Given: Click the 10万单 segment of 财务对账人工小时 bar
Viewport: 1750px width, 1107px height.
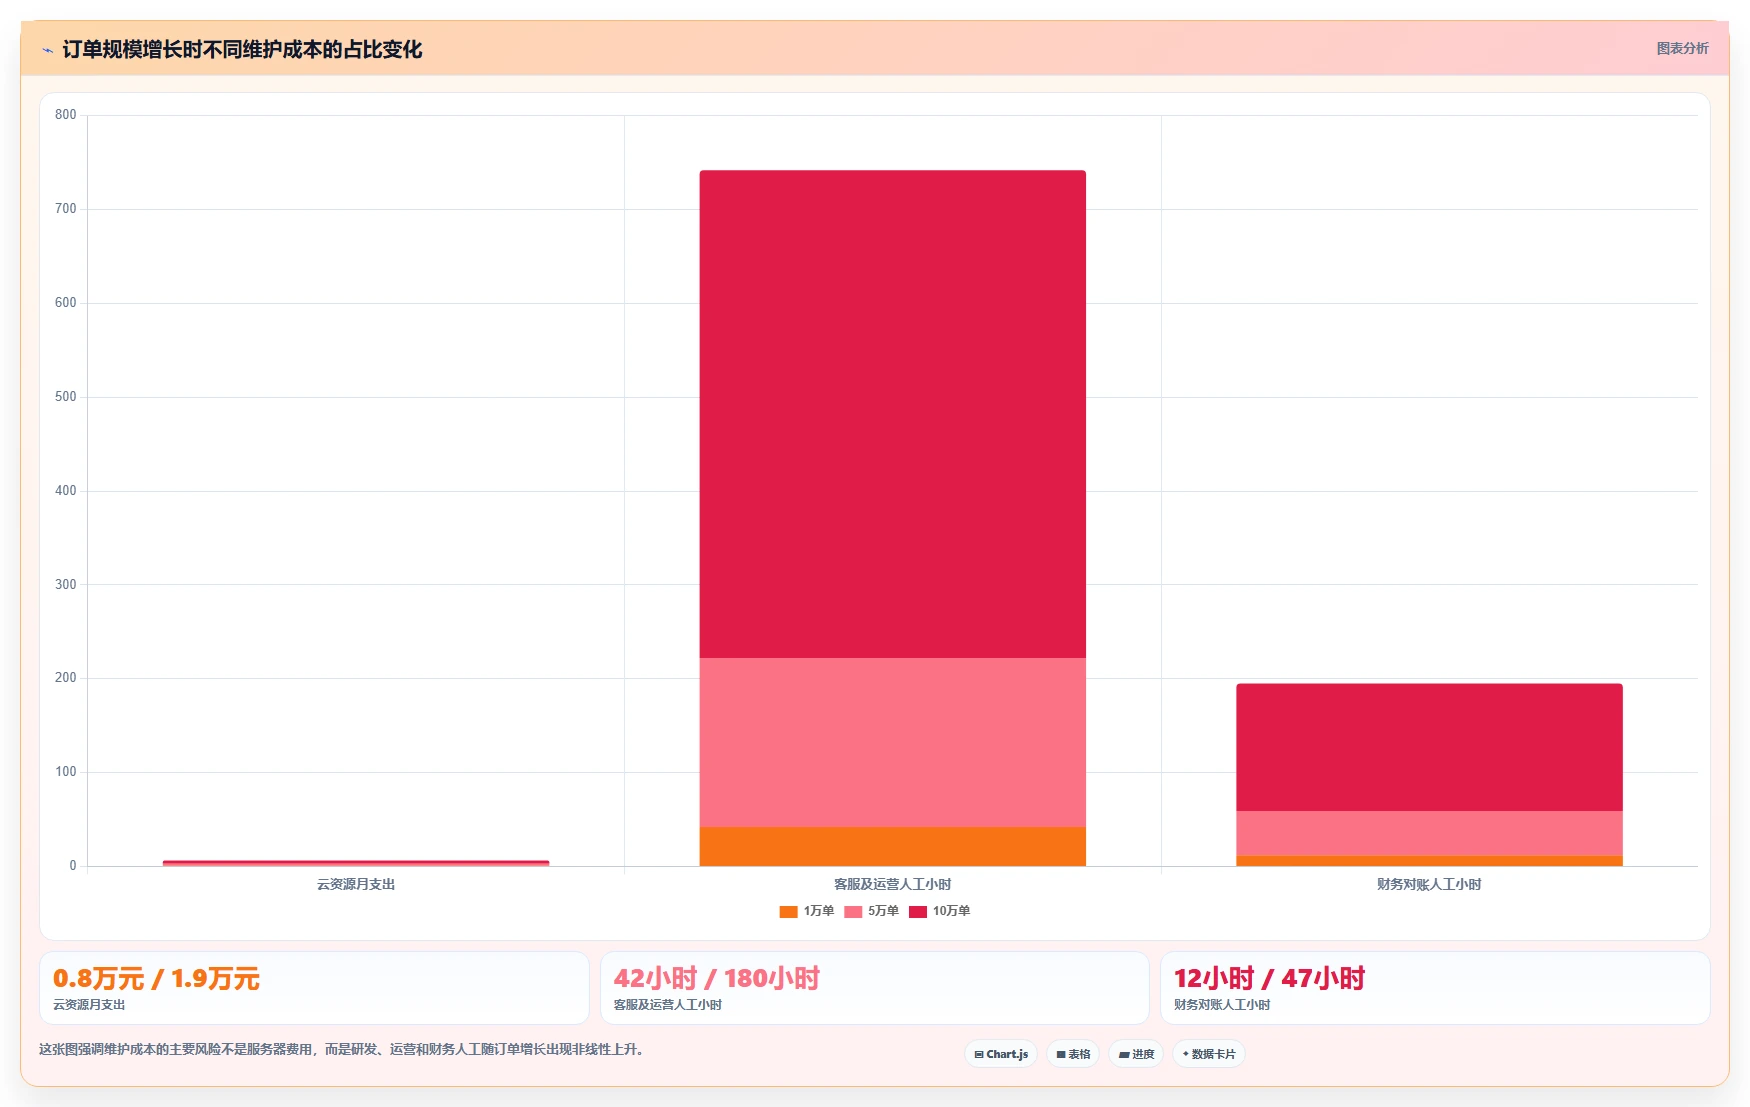Looking at the screenshot, I should click(1429, 747).
